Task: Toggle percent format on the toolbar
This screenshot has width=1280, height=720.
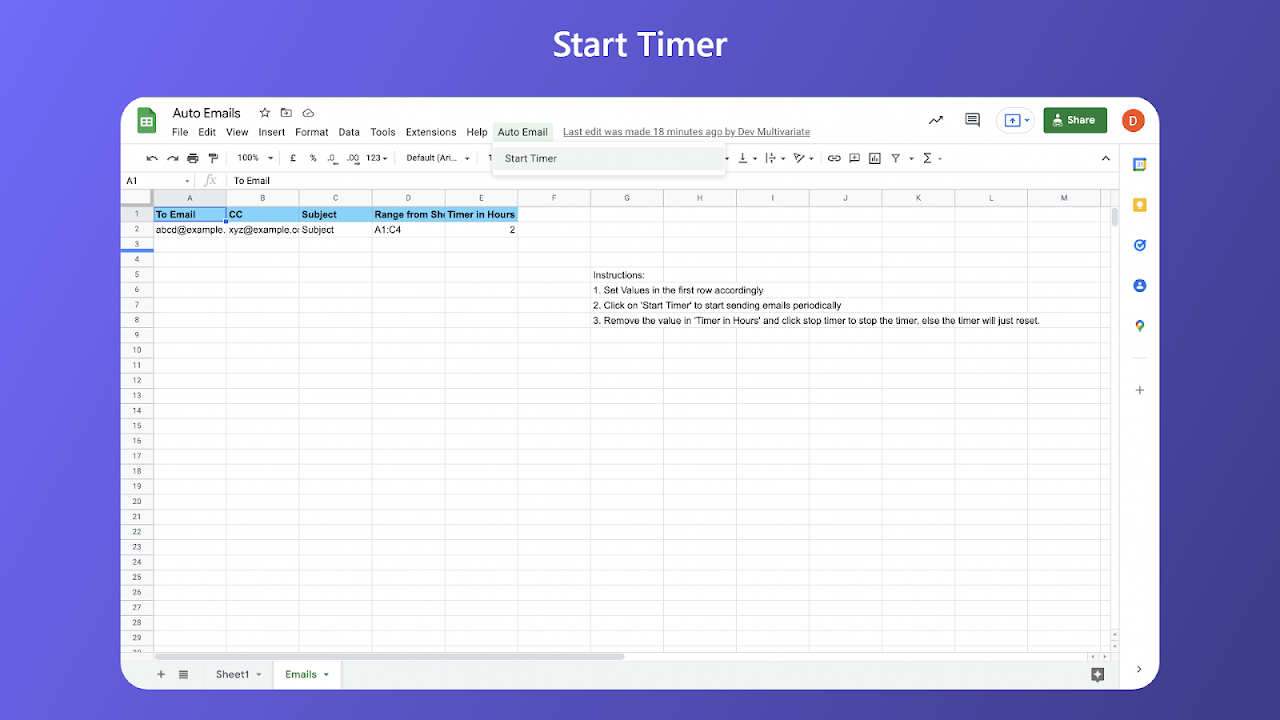Action: pyautogui.click(x=312, y=158)
